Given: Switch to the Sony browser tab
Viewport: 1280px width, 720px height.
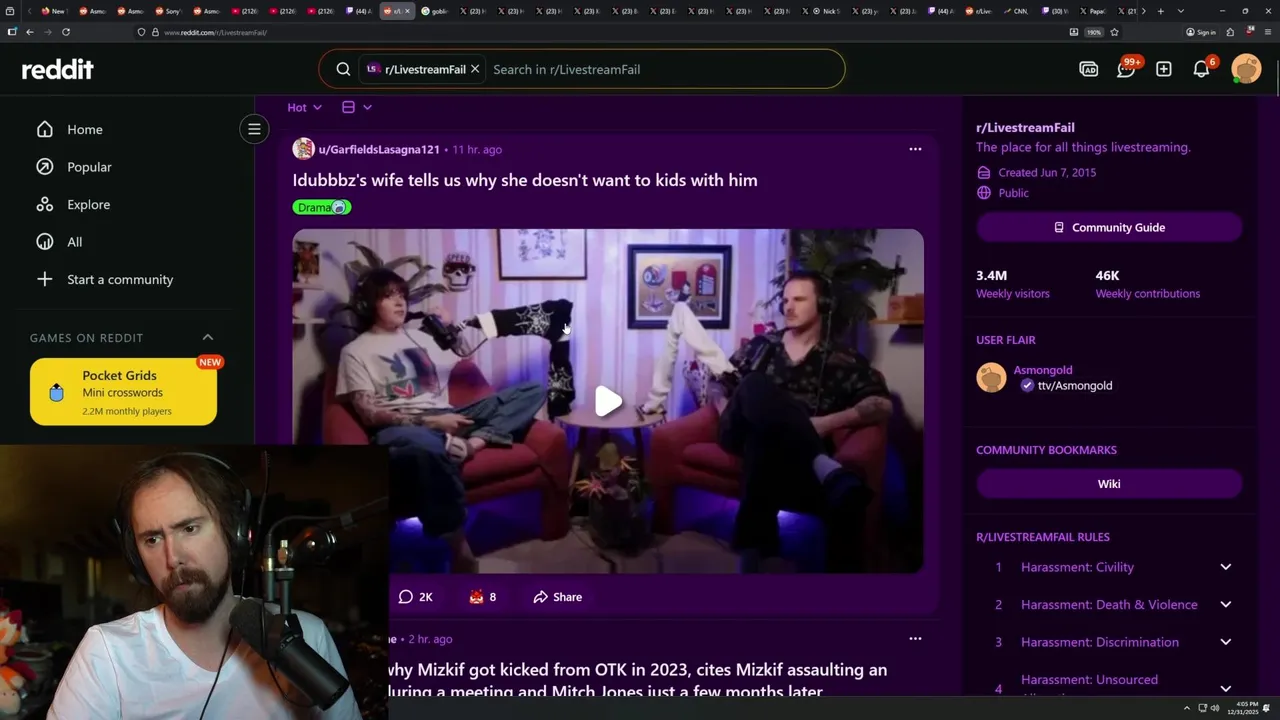Looking at the screenshot, I should click(x=168, y=11).
